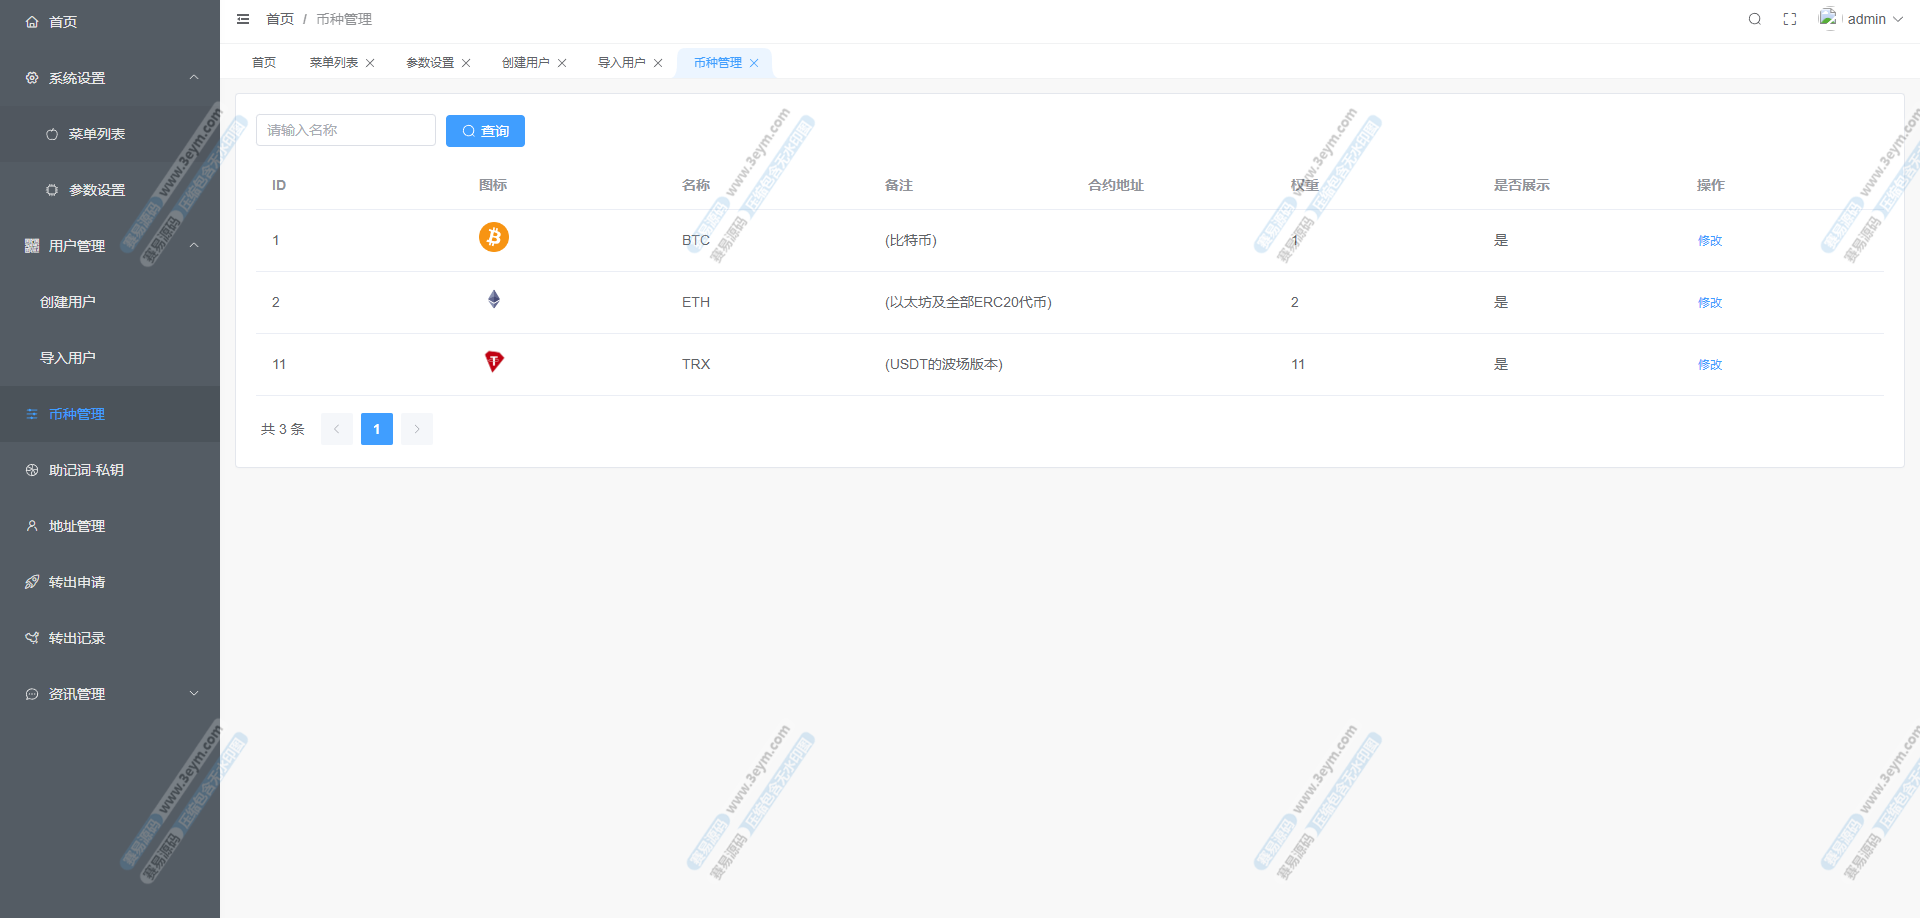Close the 菜单列表 tab

point(370,63)
